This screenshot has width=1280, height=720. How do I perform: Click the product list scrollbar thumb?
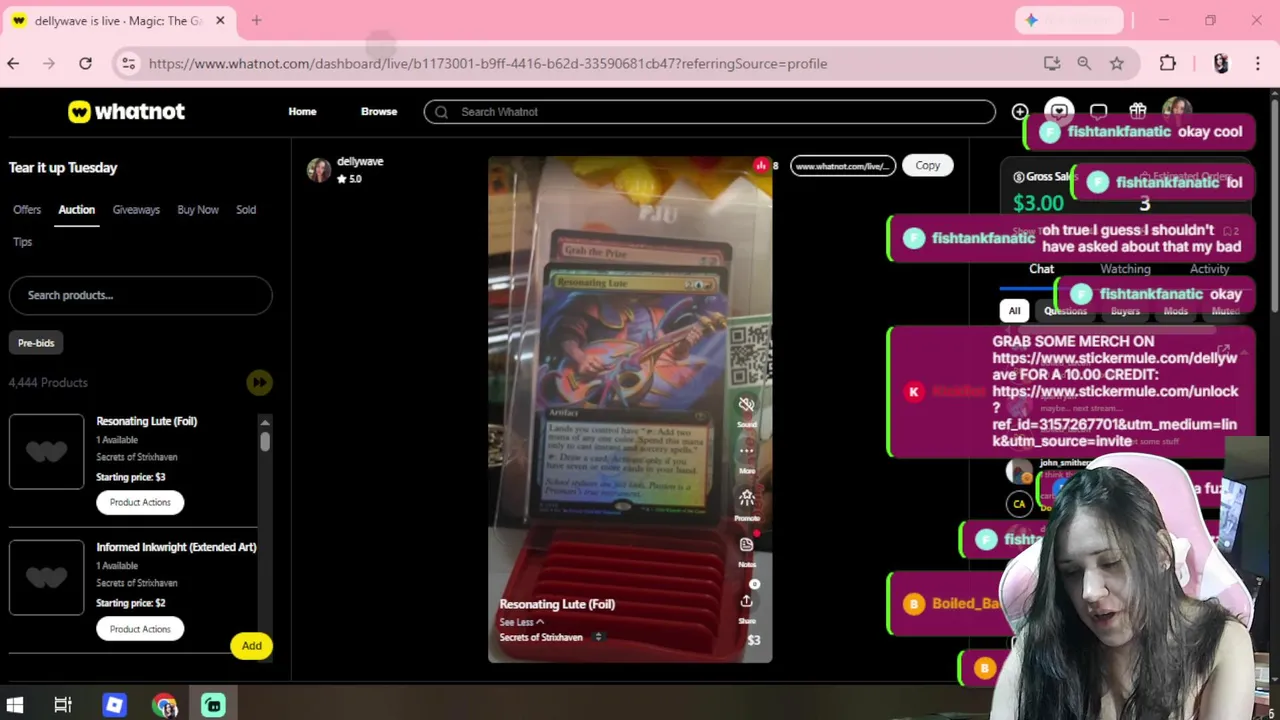tap(264, 442)
